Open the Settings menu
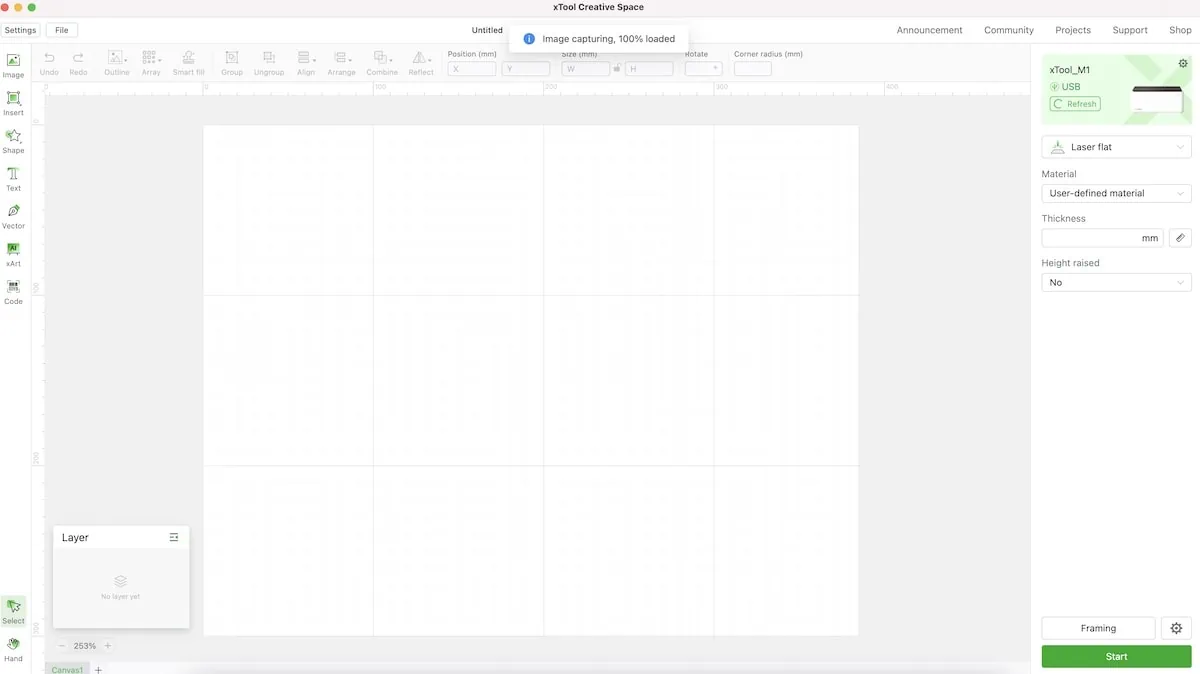 [21, 30]
